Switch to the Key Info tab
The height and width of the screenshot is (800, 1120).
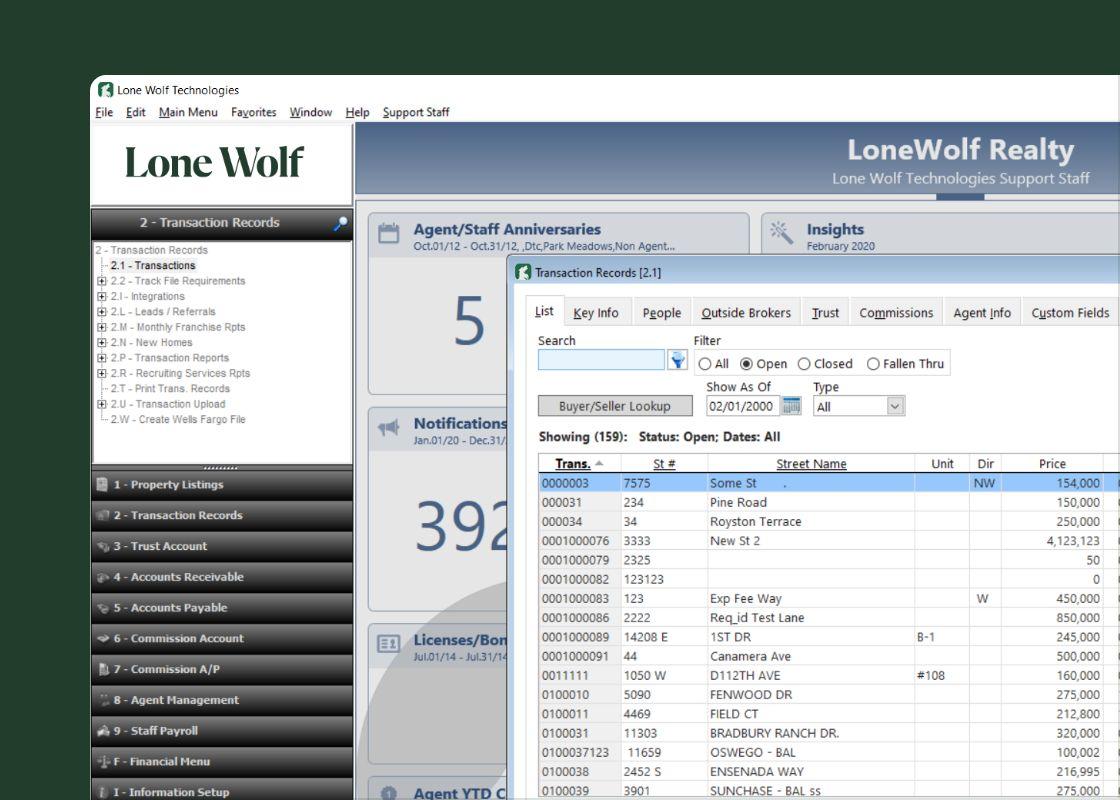[596, 313]
